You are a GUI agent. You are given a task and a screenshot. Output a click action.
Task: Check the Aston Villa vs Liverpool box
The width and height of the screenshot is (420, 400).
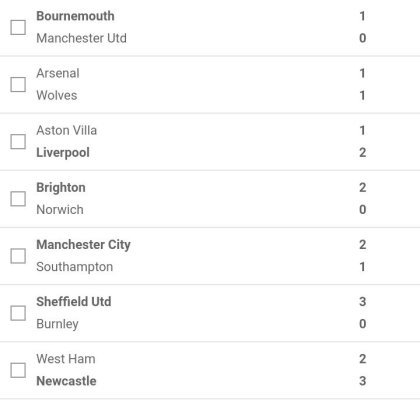(x=18, y=141)
